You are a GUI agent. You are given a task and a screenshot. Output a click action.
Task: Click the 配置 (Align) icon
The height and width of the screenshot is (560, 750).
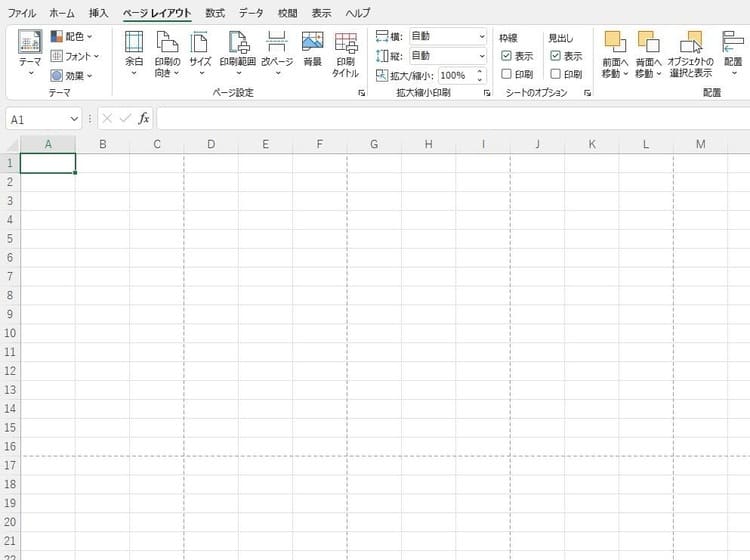pos(733,42)
